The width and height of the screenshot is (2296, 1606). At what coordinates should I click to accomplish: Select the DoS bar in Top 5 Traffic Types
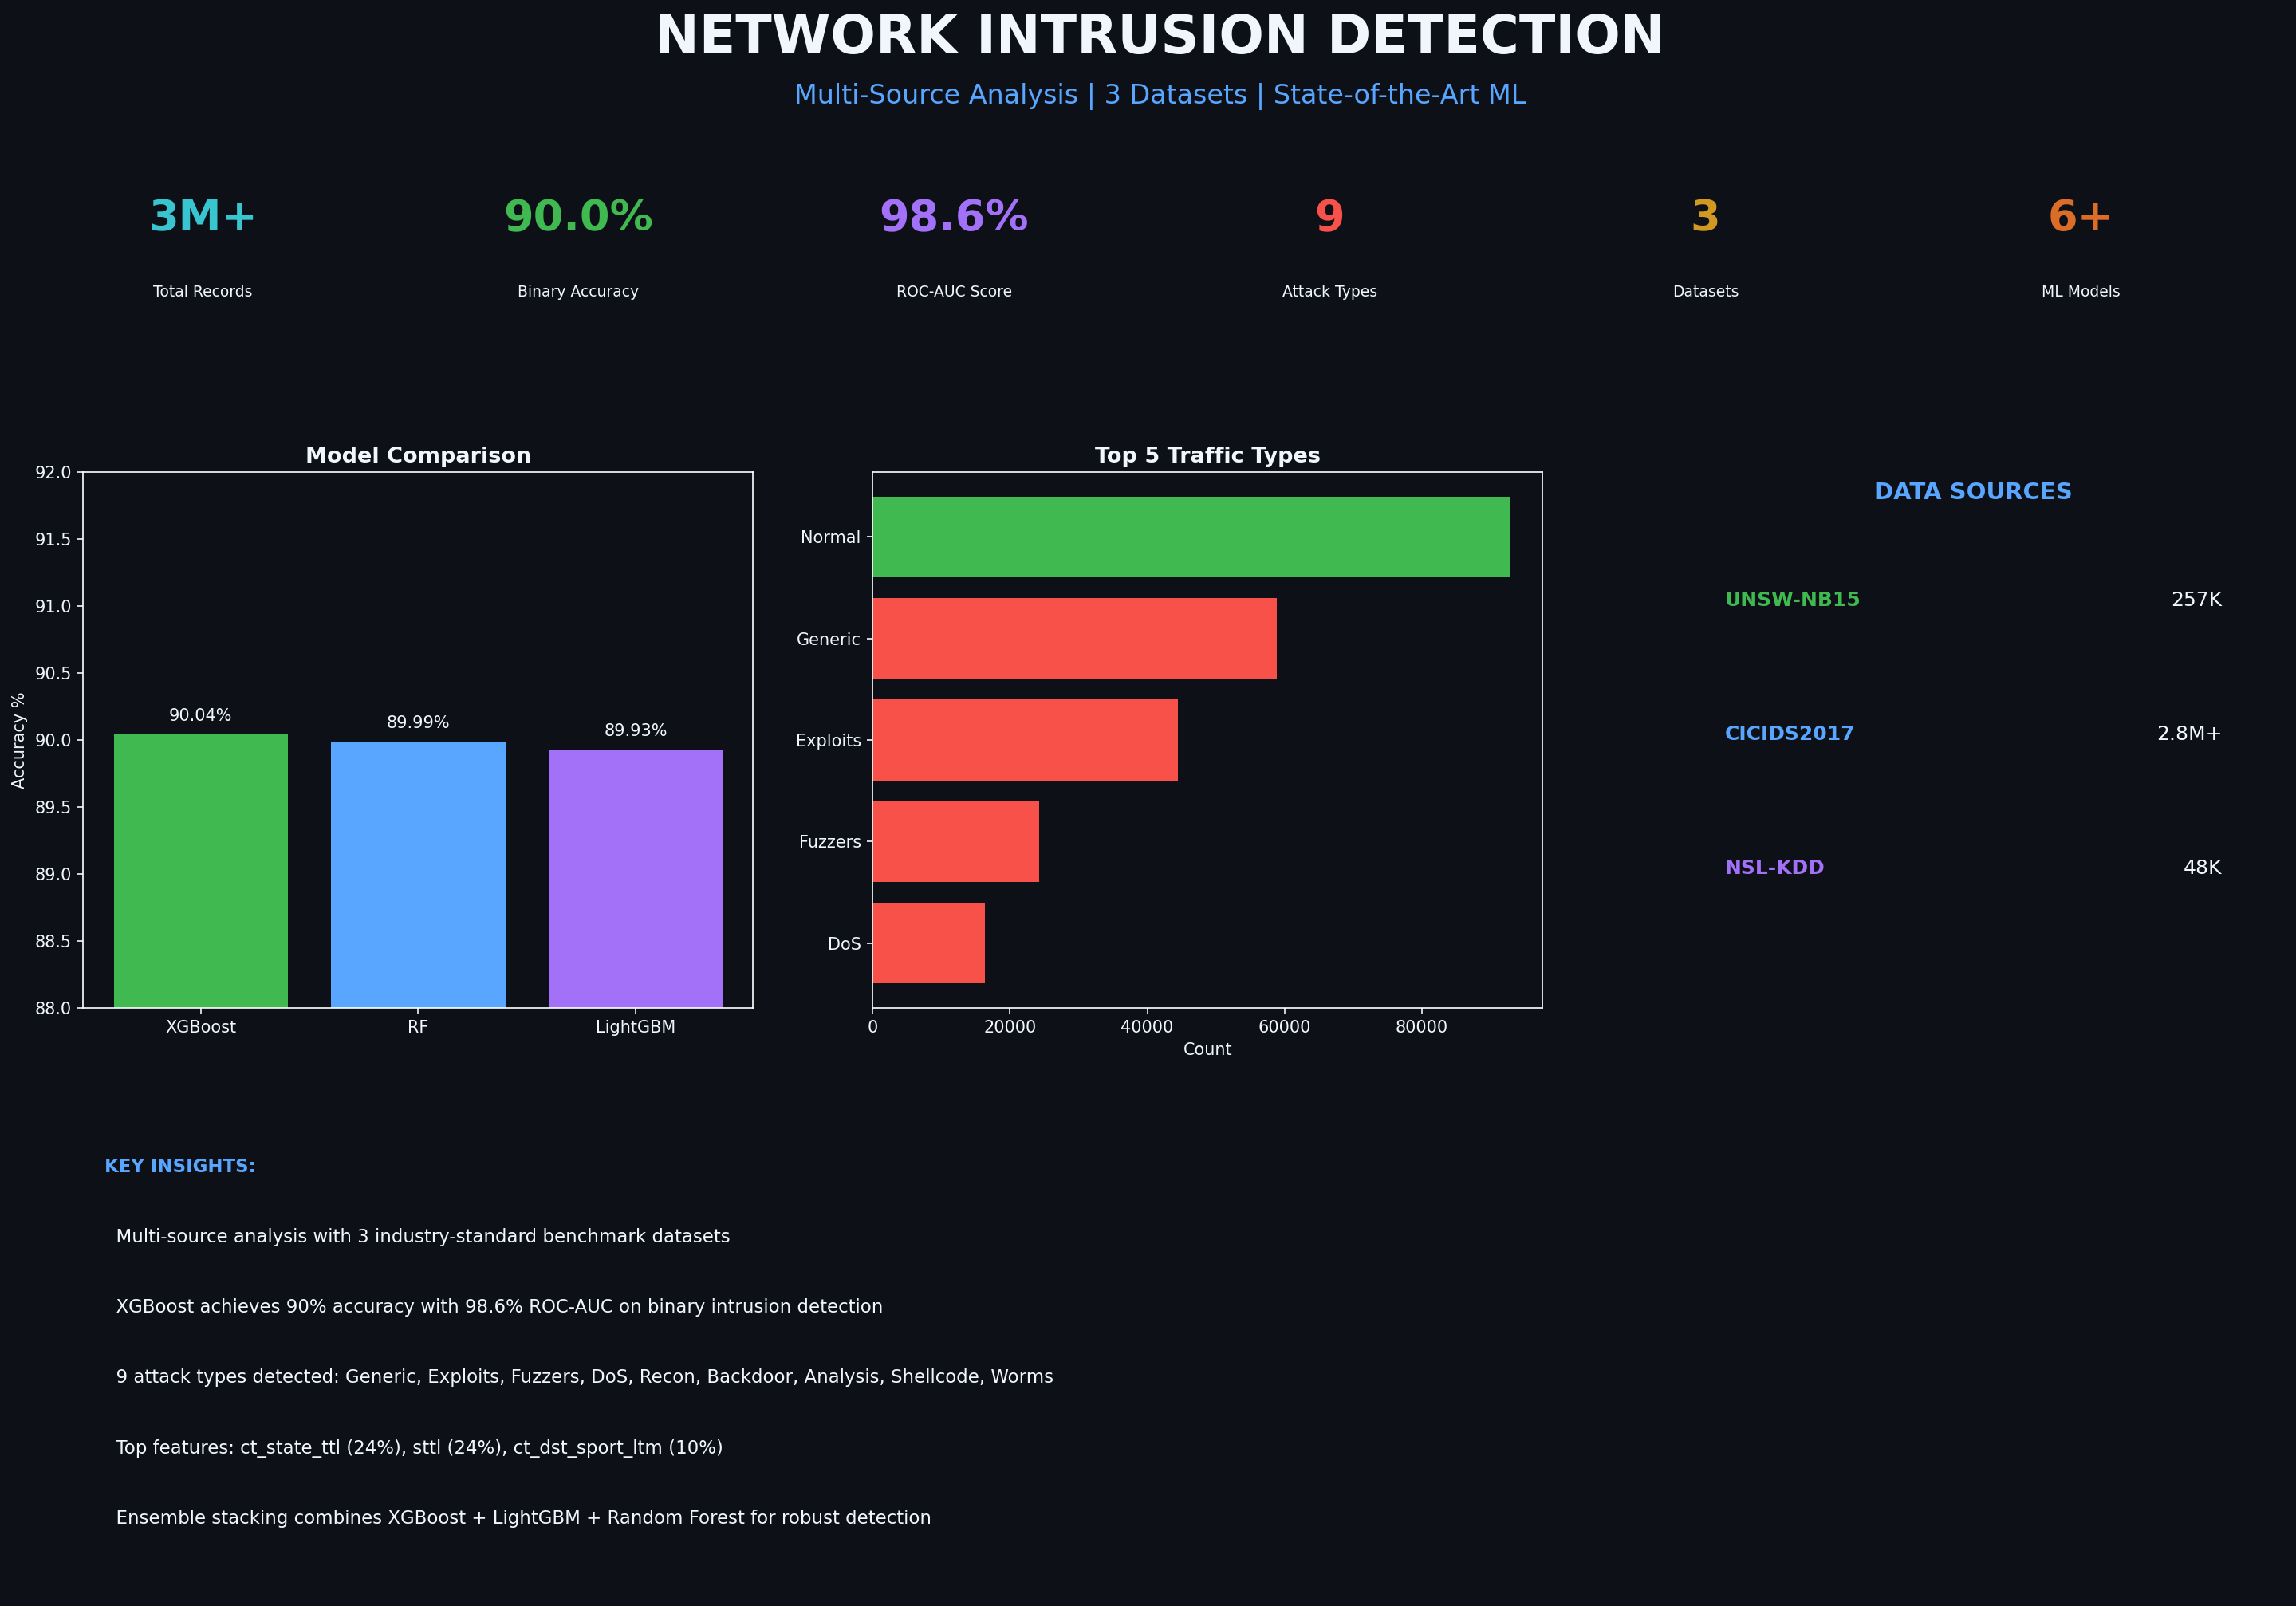[928, 941]
